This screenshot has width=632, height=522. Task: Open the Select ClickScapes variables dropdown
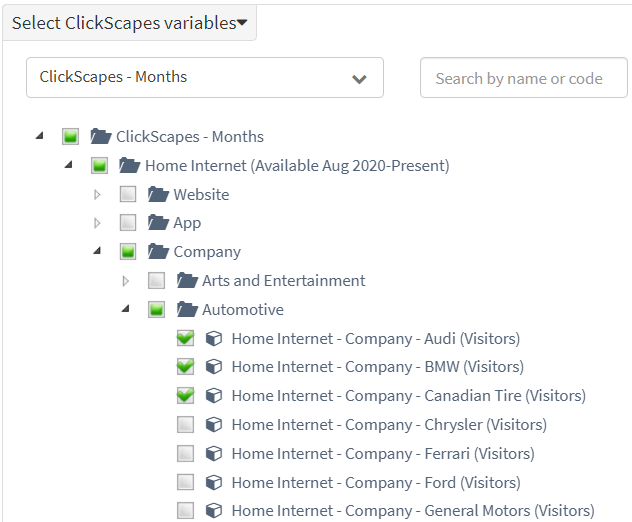point(129,23)
